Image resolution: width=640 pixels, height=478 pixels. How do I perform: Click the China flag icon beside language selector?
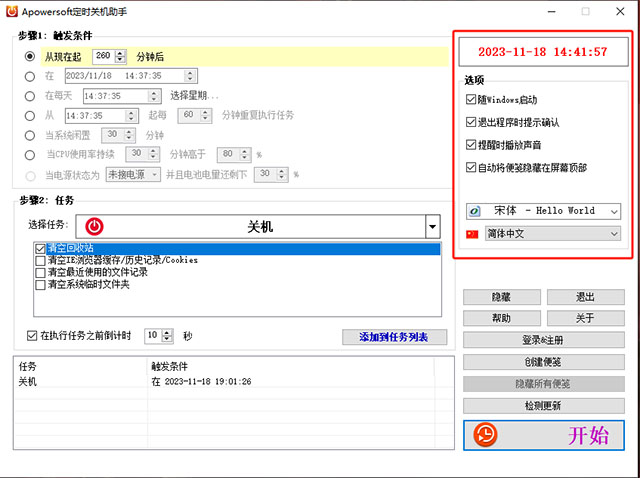click(472, 234)
